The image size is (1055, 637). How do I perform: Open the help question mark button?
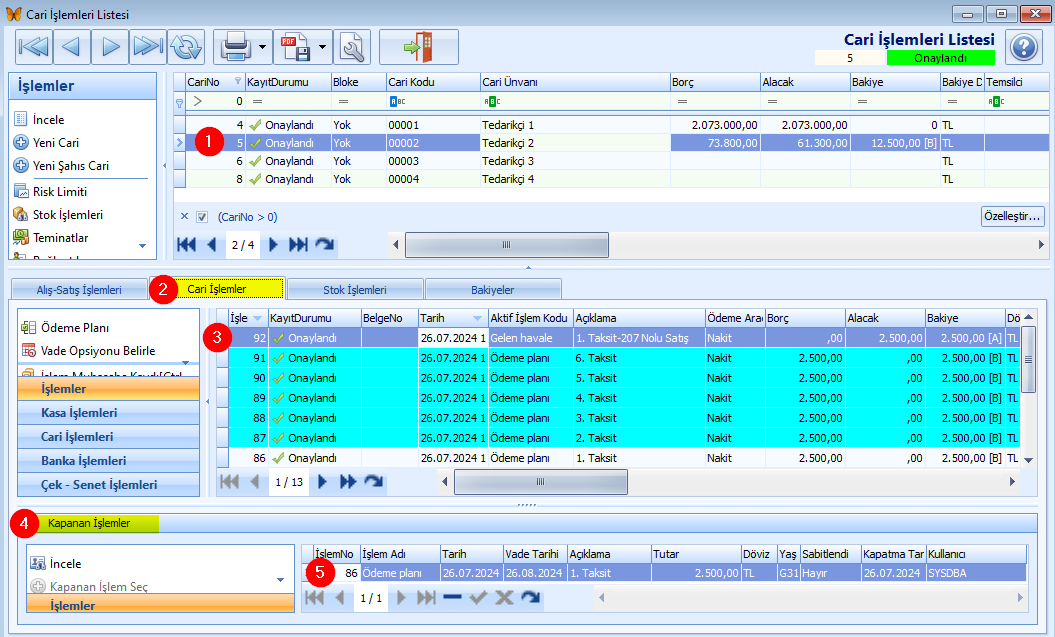click(x=1024, y=47)
